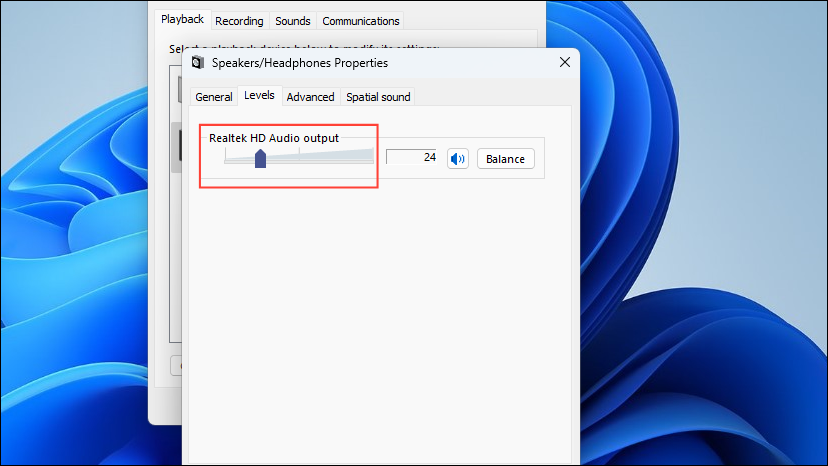Screen dimensions: 828x466
Task: Select the Playback tab in the Sound window
Action: [x=182, y=20]
